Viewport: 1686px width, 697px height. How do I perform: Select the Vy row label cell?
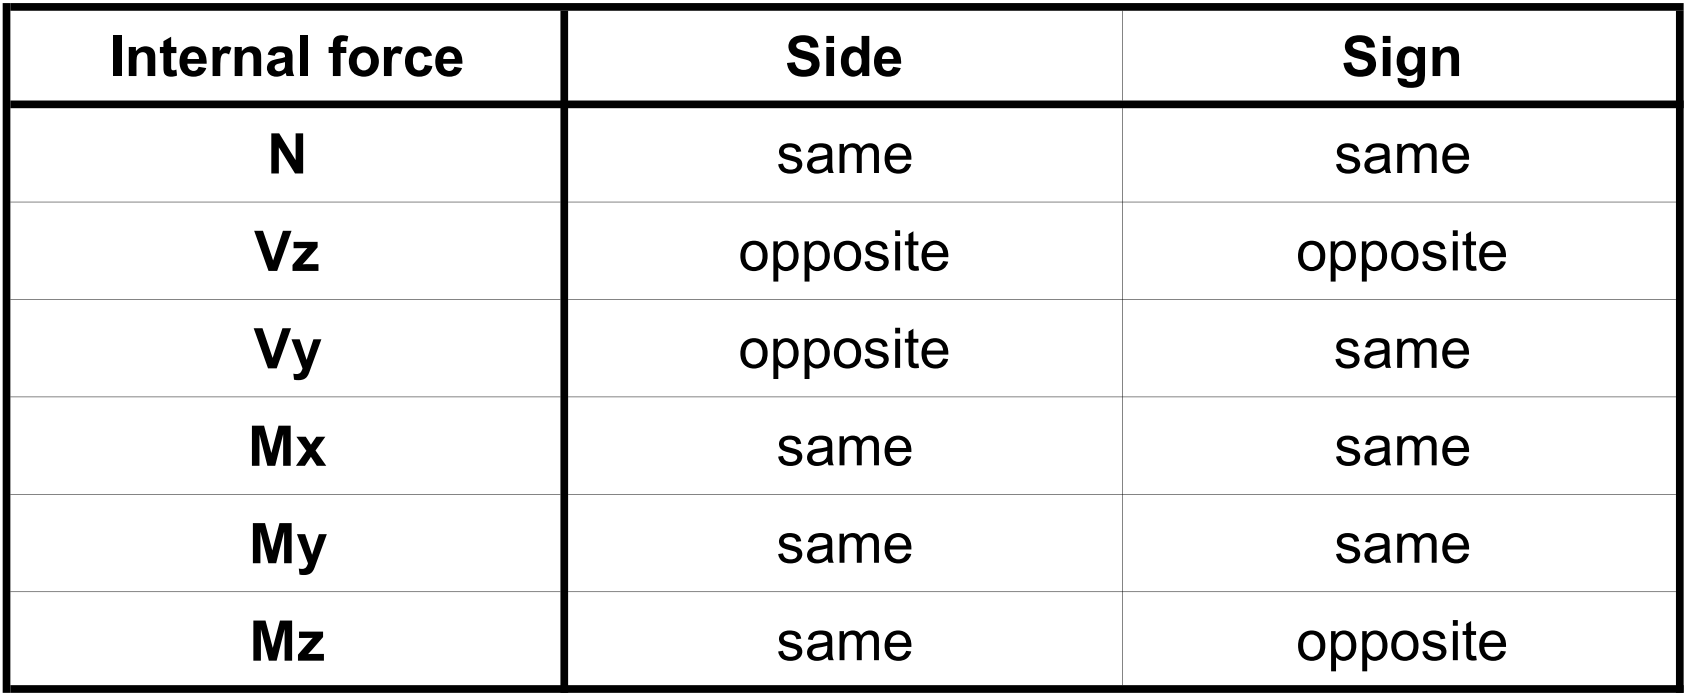[287, 350]
